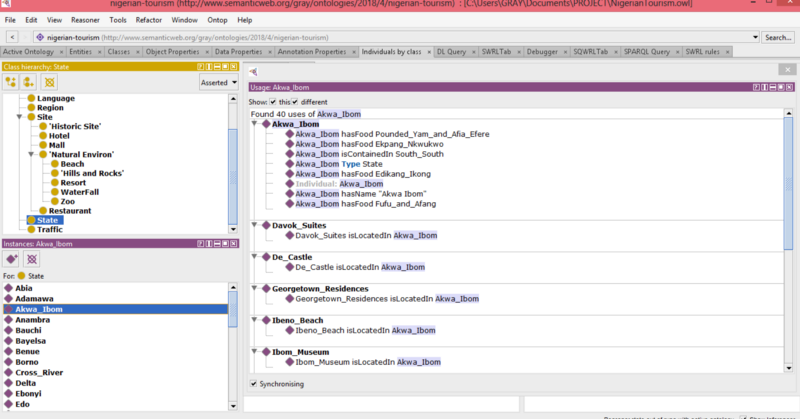Click the Add sibling class icon

click(29, 81)
